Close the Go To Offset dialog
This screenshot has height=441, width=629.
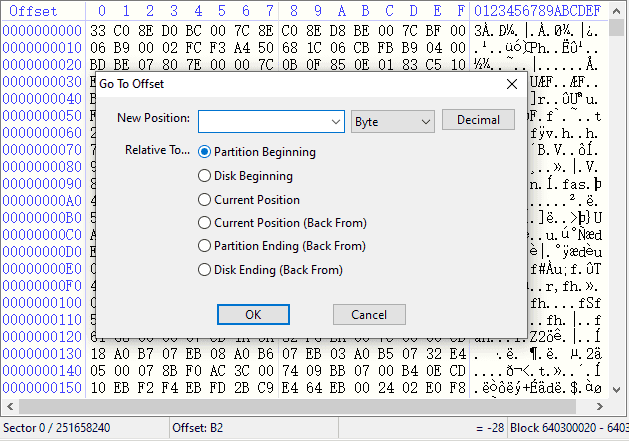tap(512, 84)
